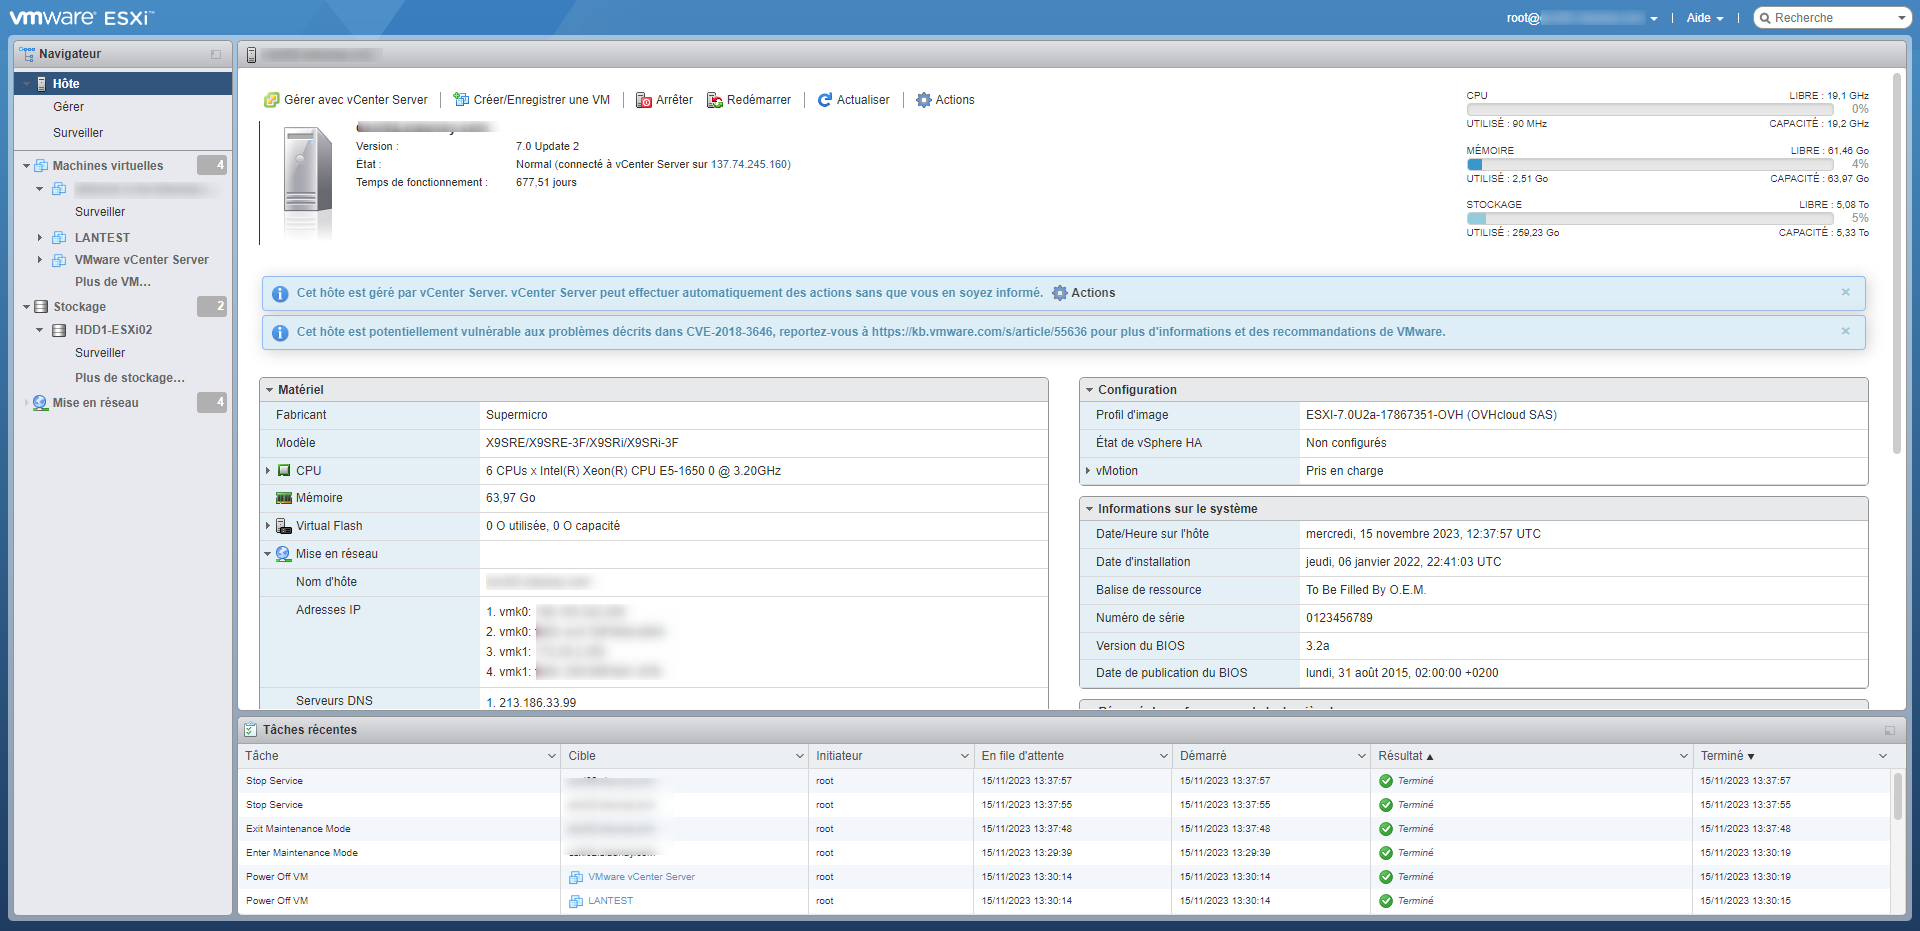Select Gérer under Hôte
This screenshot has width=1920, height=931.
point(68,107)
